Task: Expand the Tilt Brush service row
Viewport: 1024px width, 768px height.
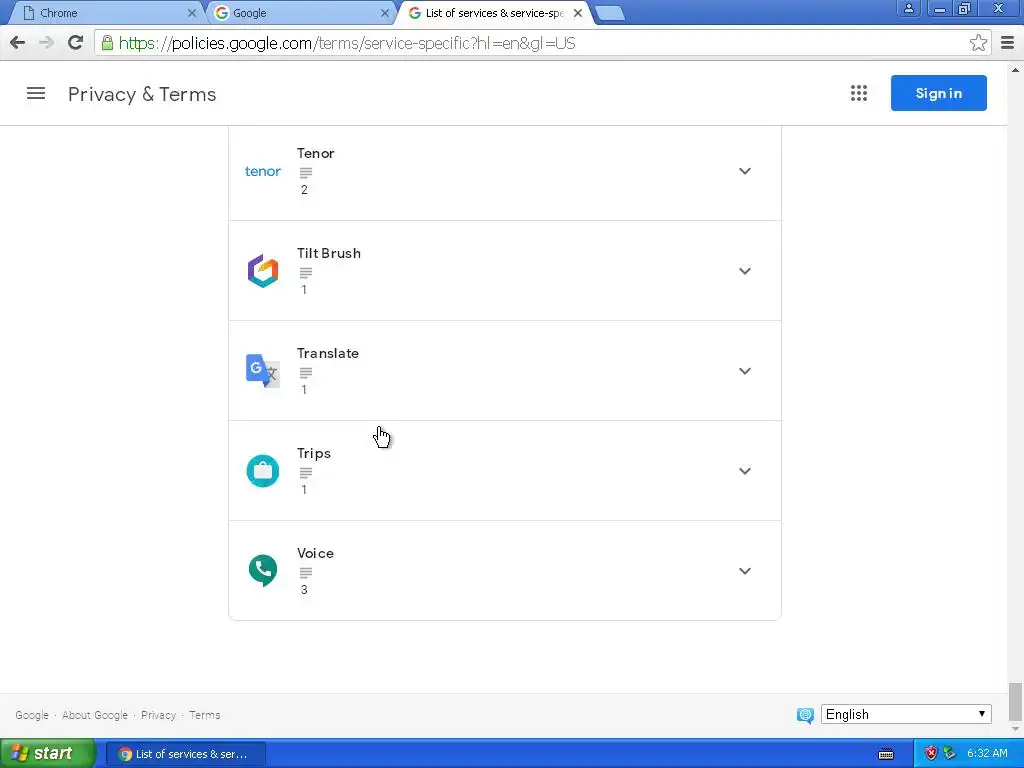Action: (x=744, y=271)
